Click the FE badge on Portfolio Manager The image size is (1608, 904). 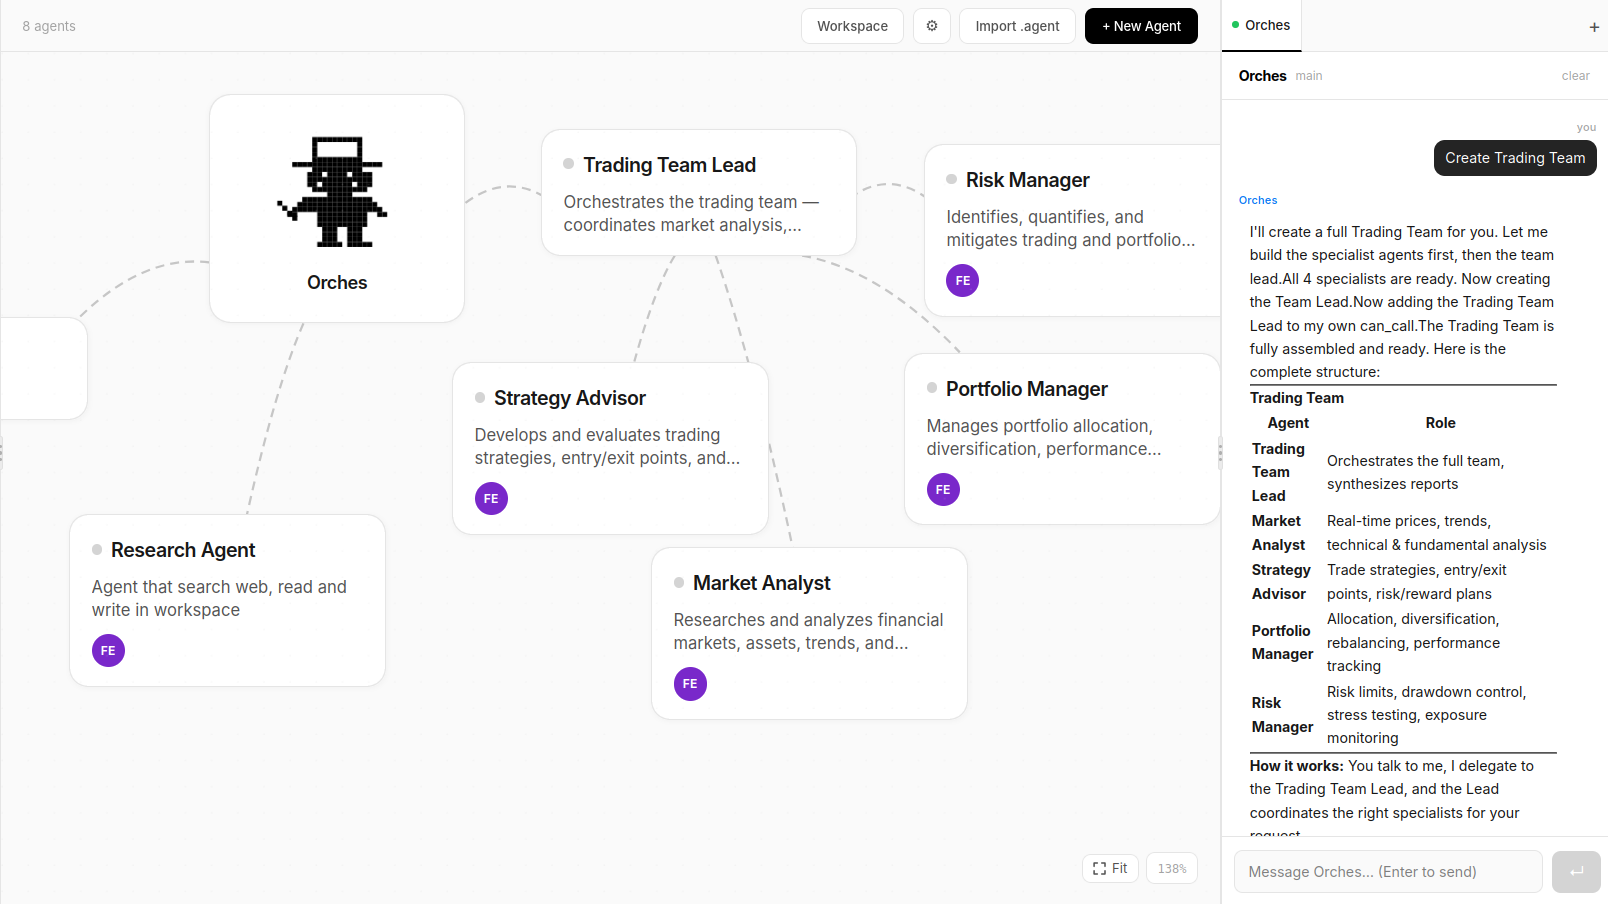(x=942, y=489)
